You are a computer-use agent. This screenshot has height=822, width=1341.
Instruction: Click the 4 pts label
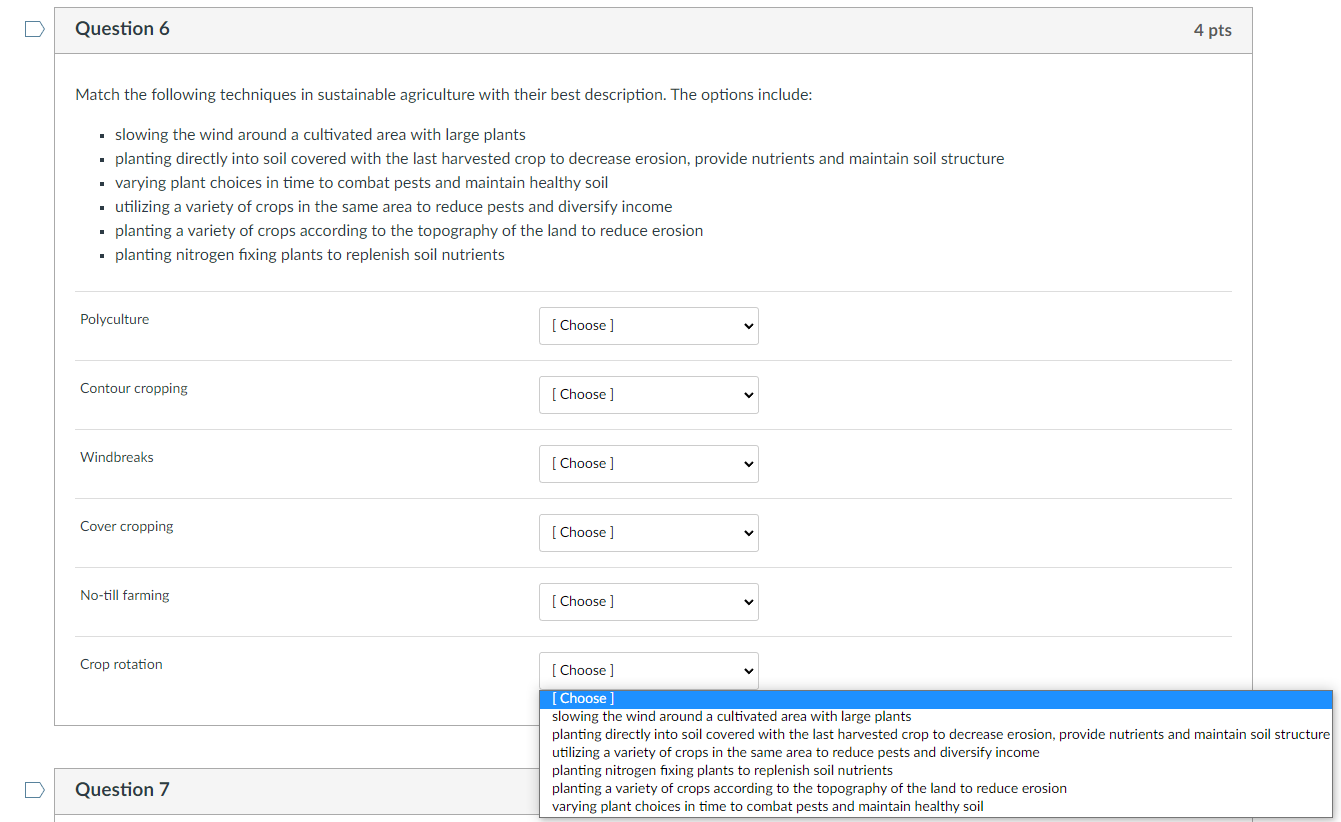click(1212, 30)
